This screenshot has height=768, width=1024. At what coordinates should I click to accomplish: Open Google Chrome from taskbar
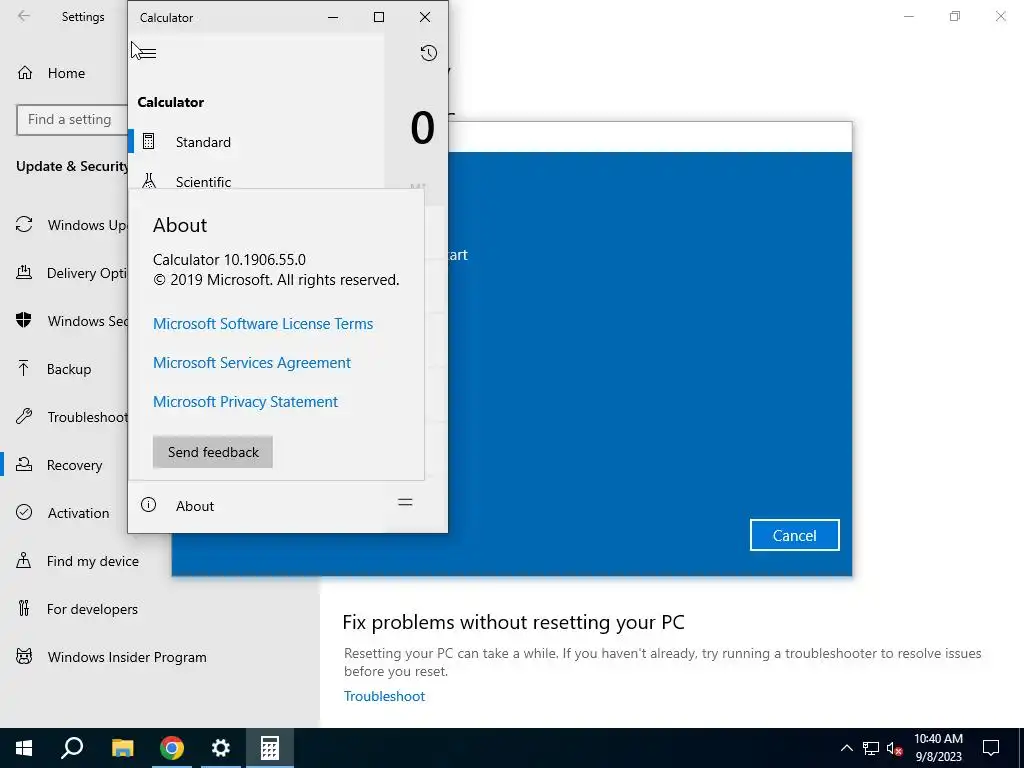pos(172,748)
